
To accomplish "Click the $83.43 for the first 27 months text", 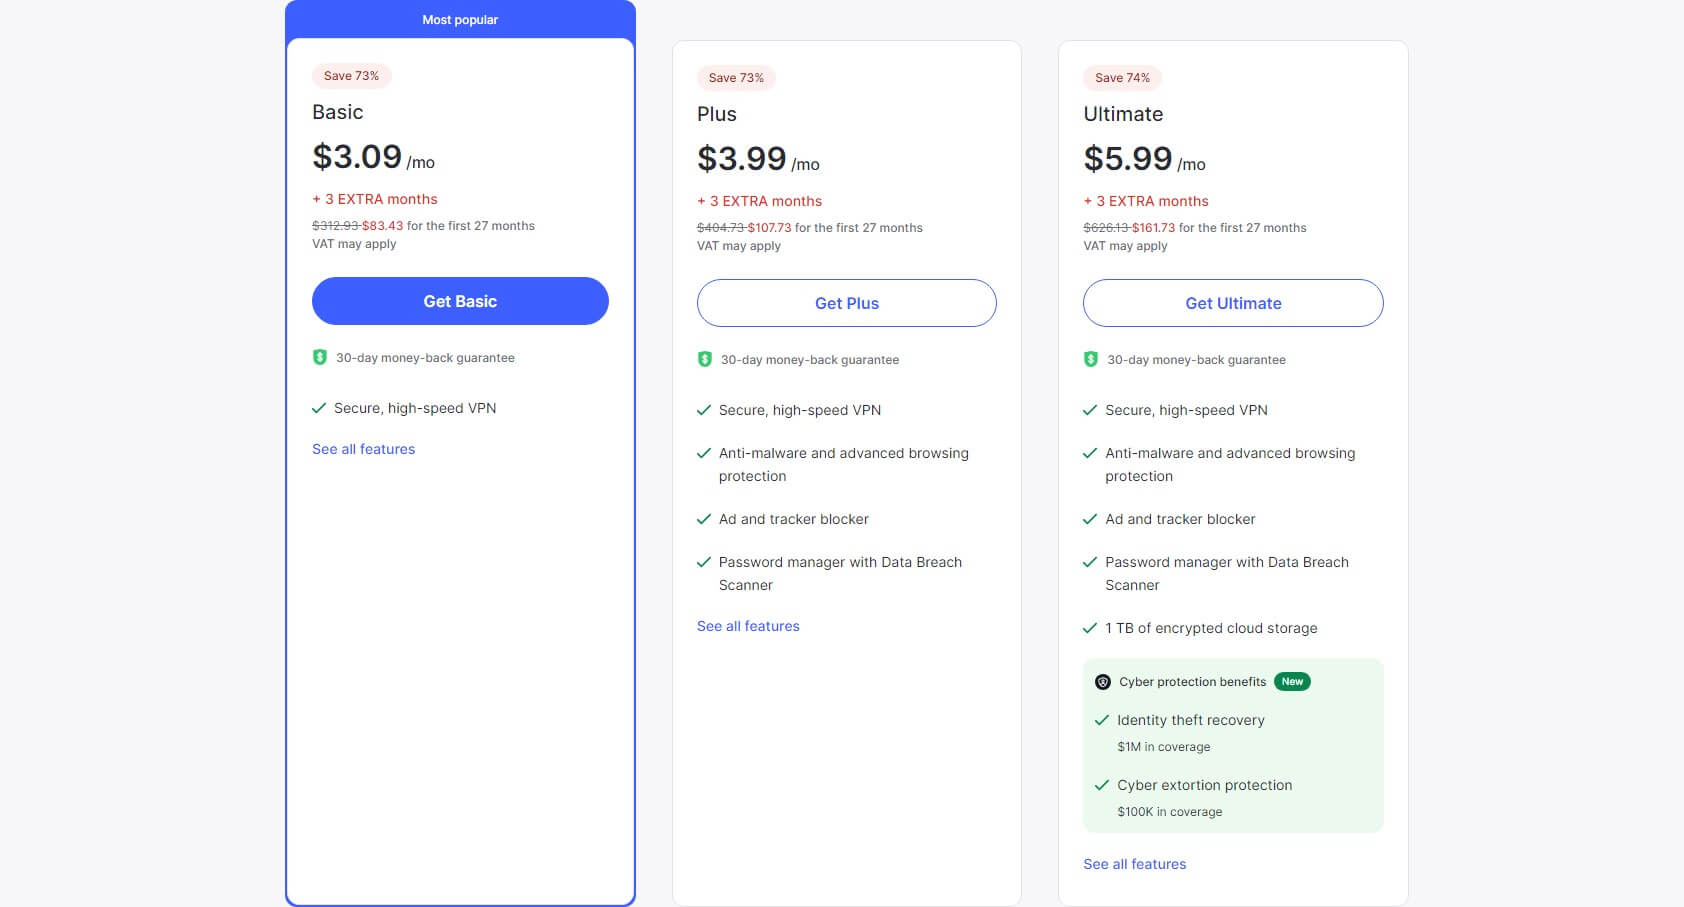I will pos(448,226).
